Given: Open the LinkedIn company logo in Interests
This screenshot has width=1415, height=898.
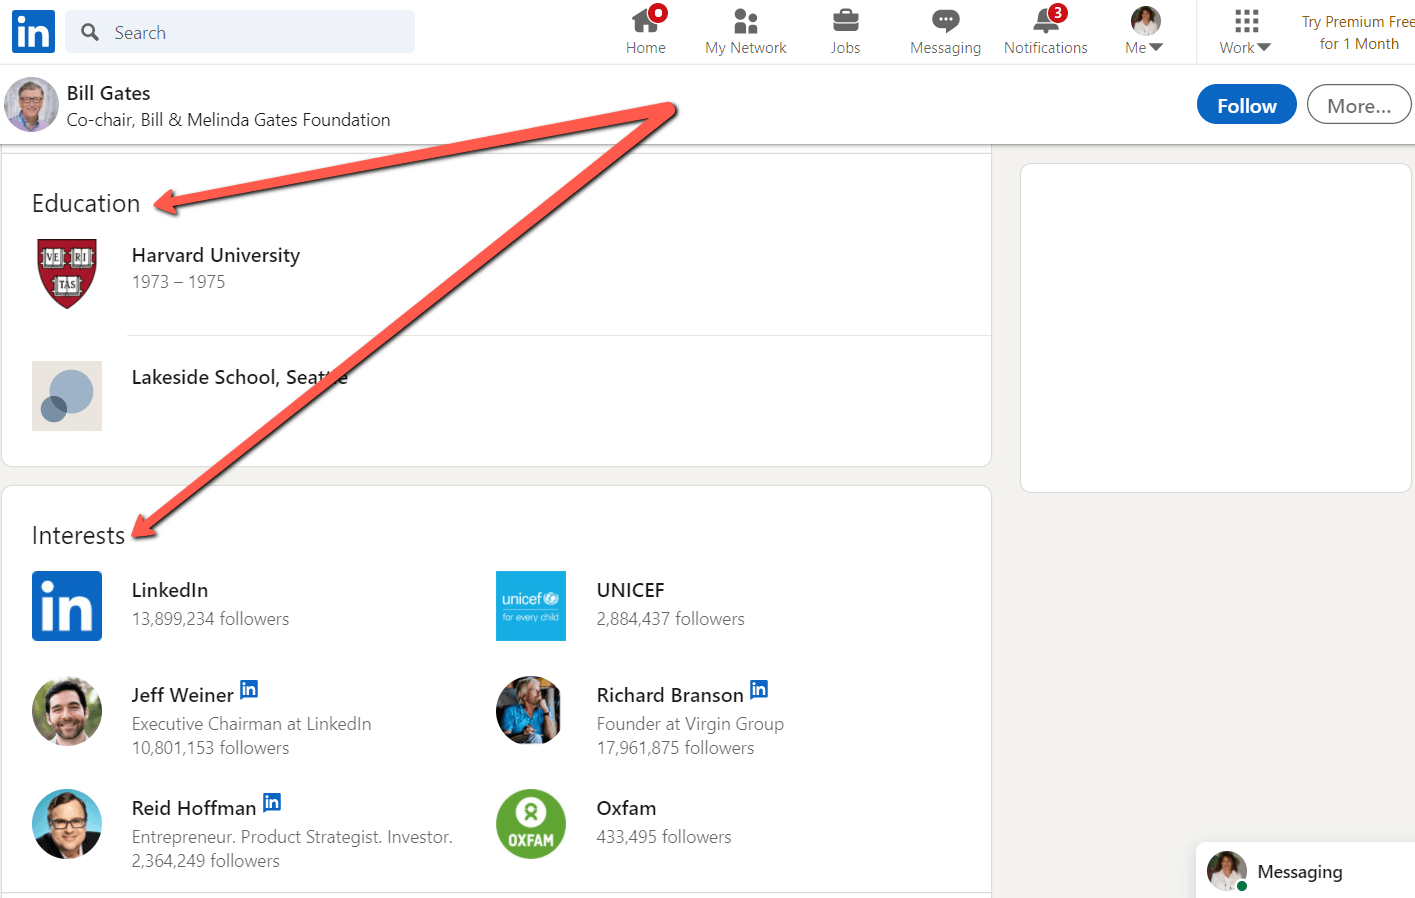Looking at the screenshot, I should [x=67, y=606].
